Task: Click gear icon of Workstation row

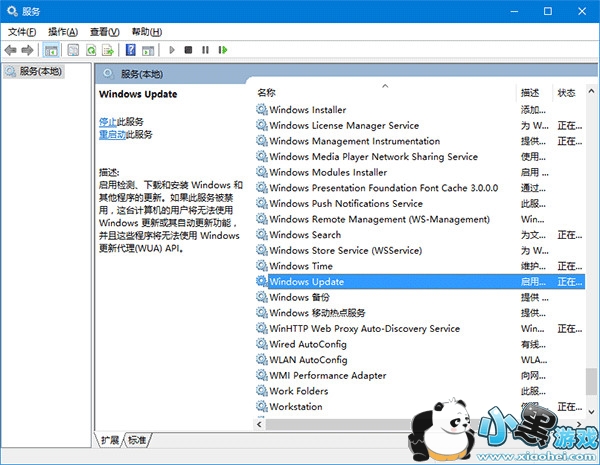Action: 261,406
